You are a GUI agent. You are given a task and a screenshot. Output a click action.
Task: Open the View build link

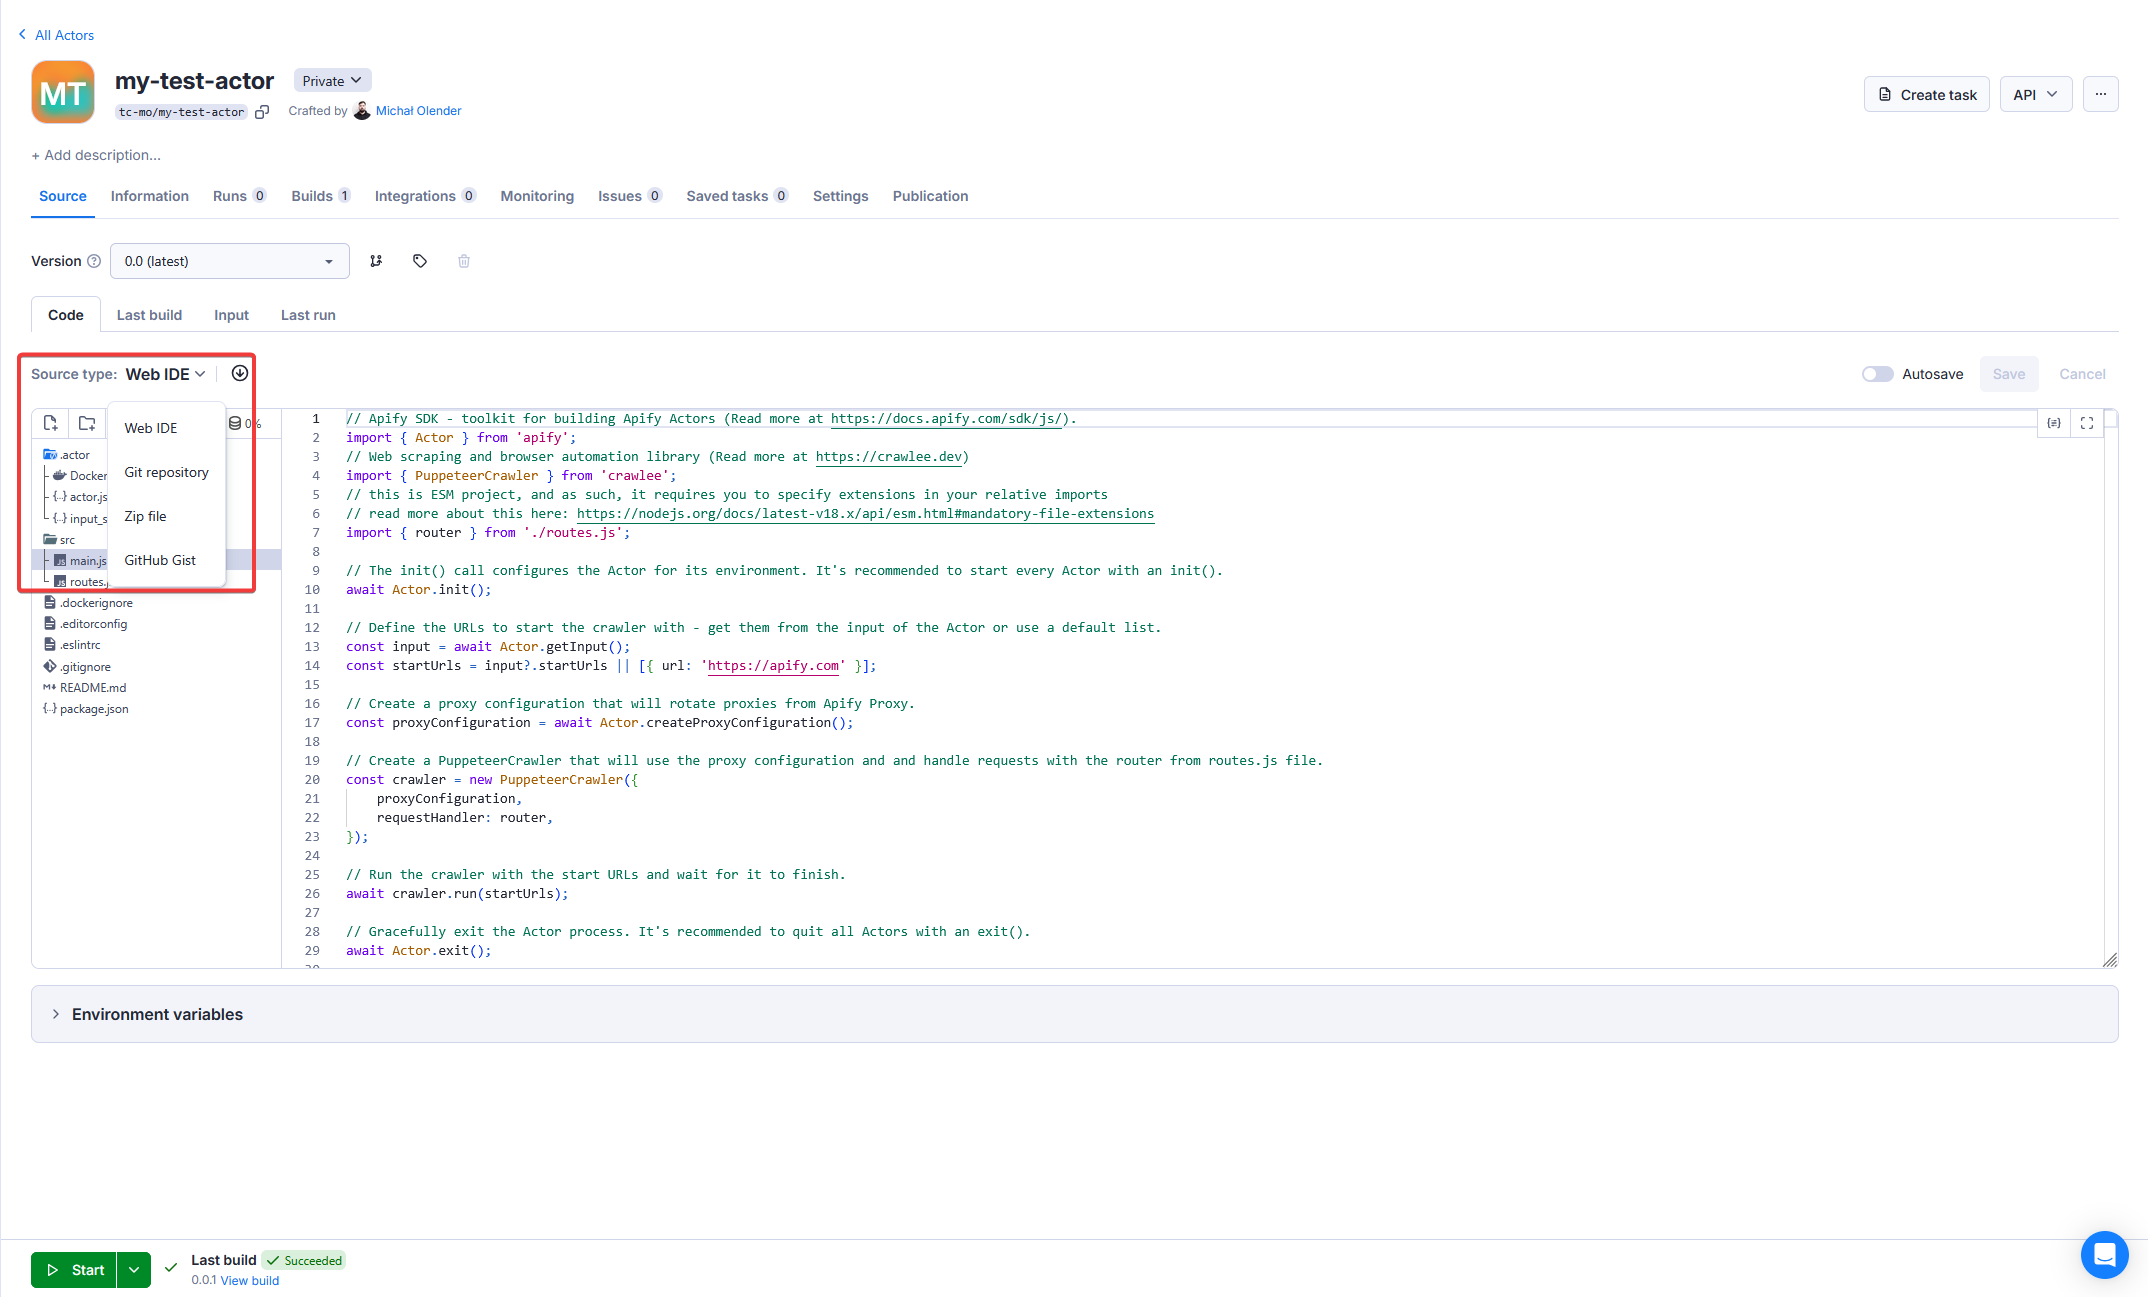click(x=250, y=1280)
